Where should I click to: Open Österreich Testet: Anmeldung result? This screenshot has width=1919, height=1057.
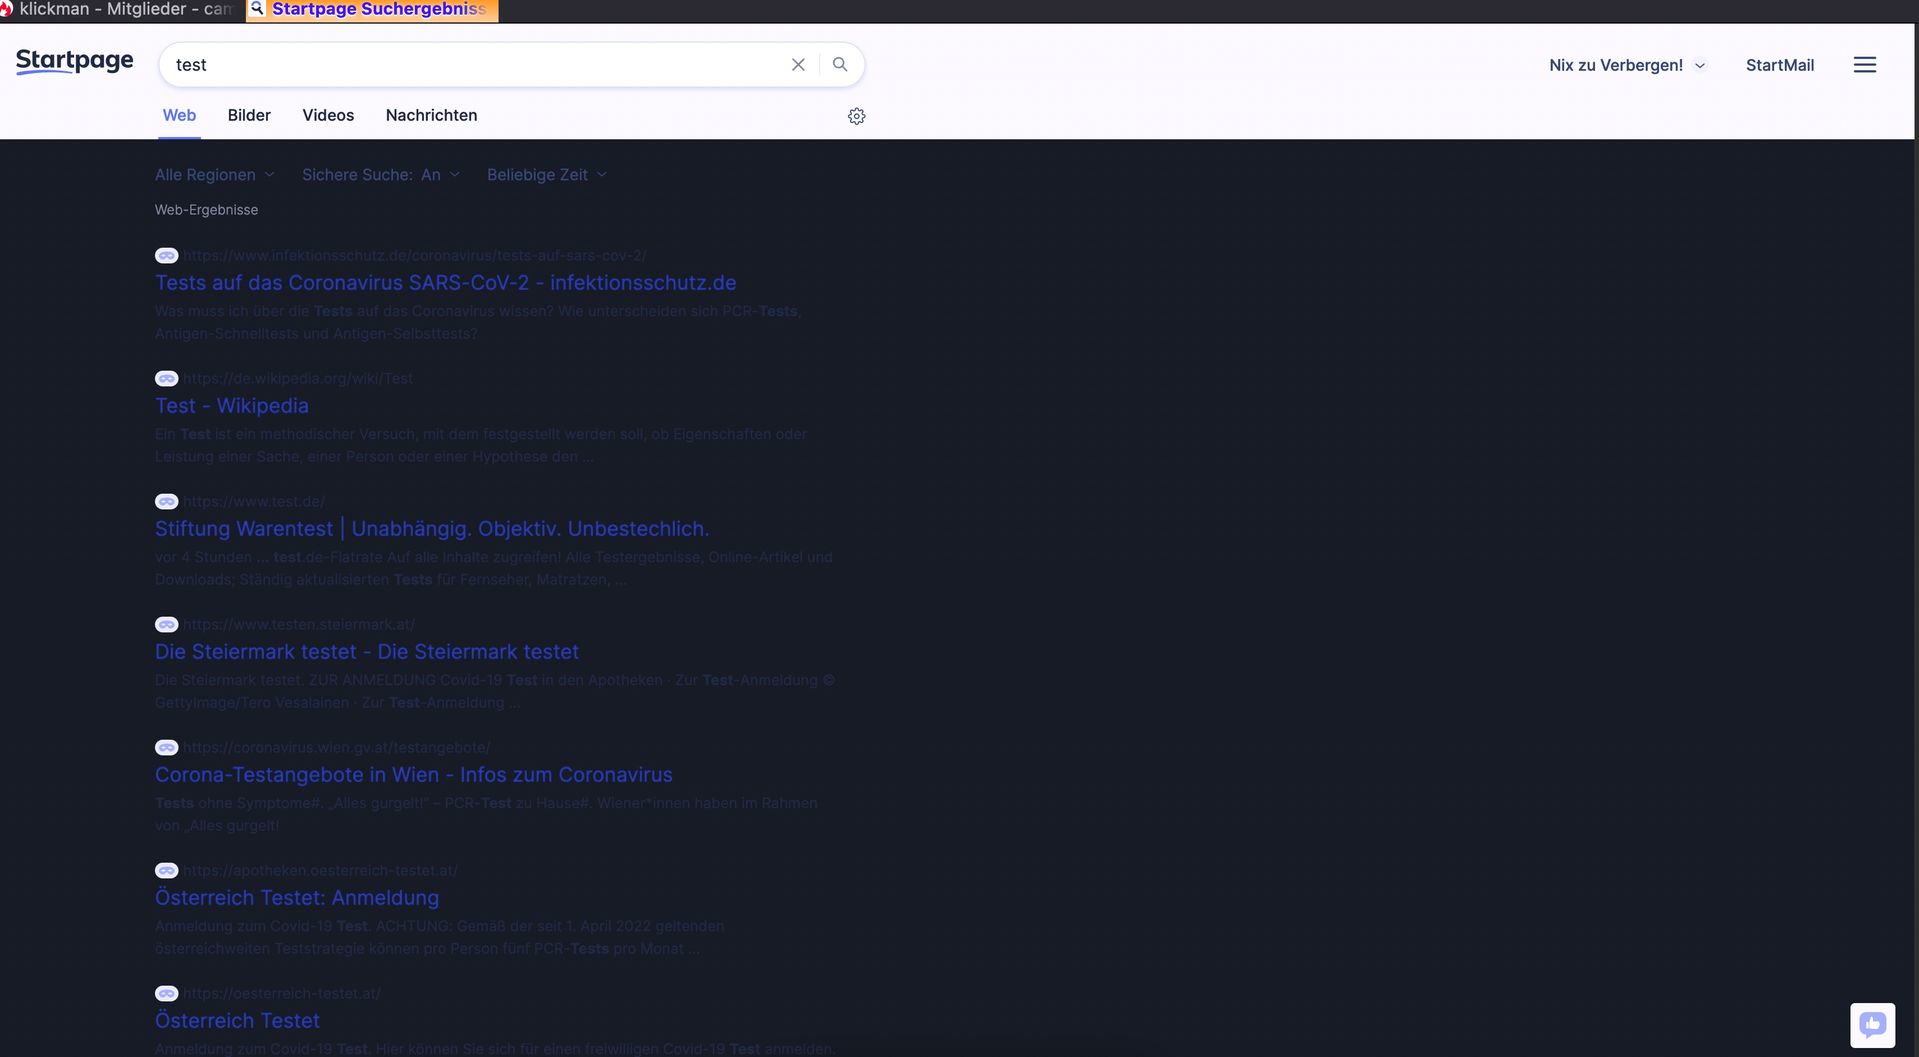[x=297, y=898]
